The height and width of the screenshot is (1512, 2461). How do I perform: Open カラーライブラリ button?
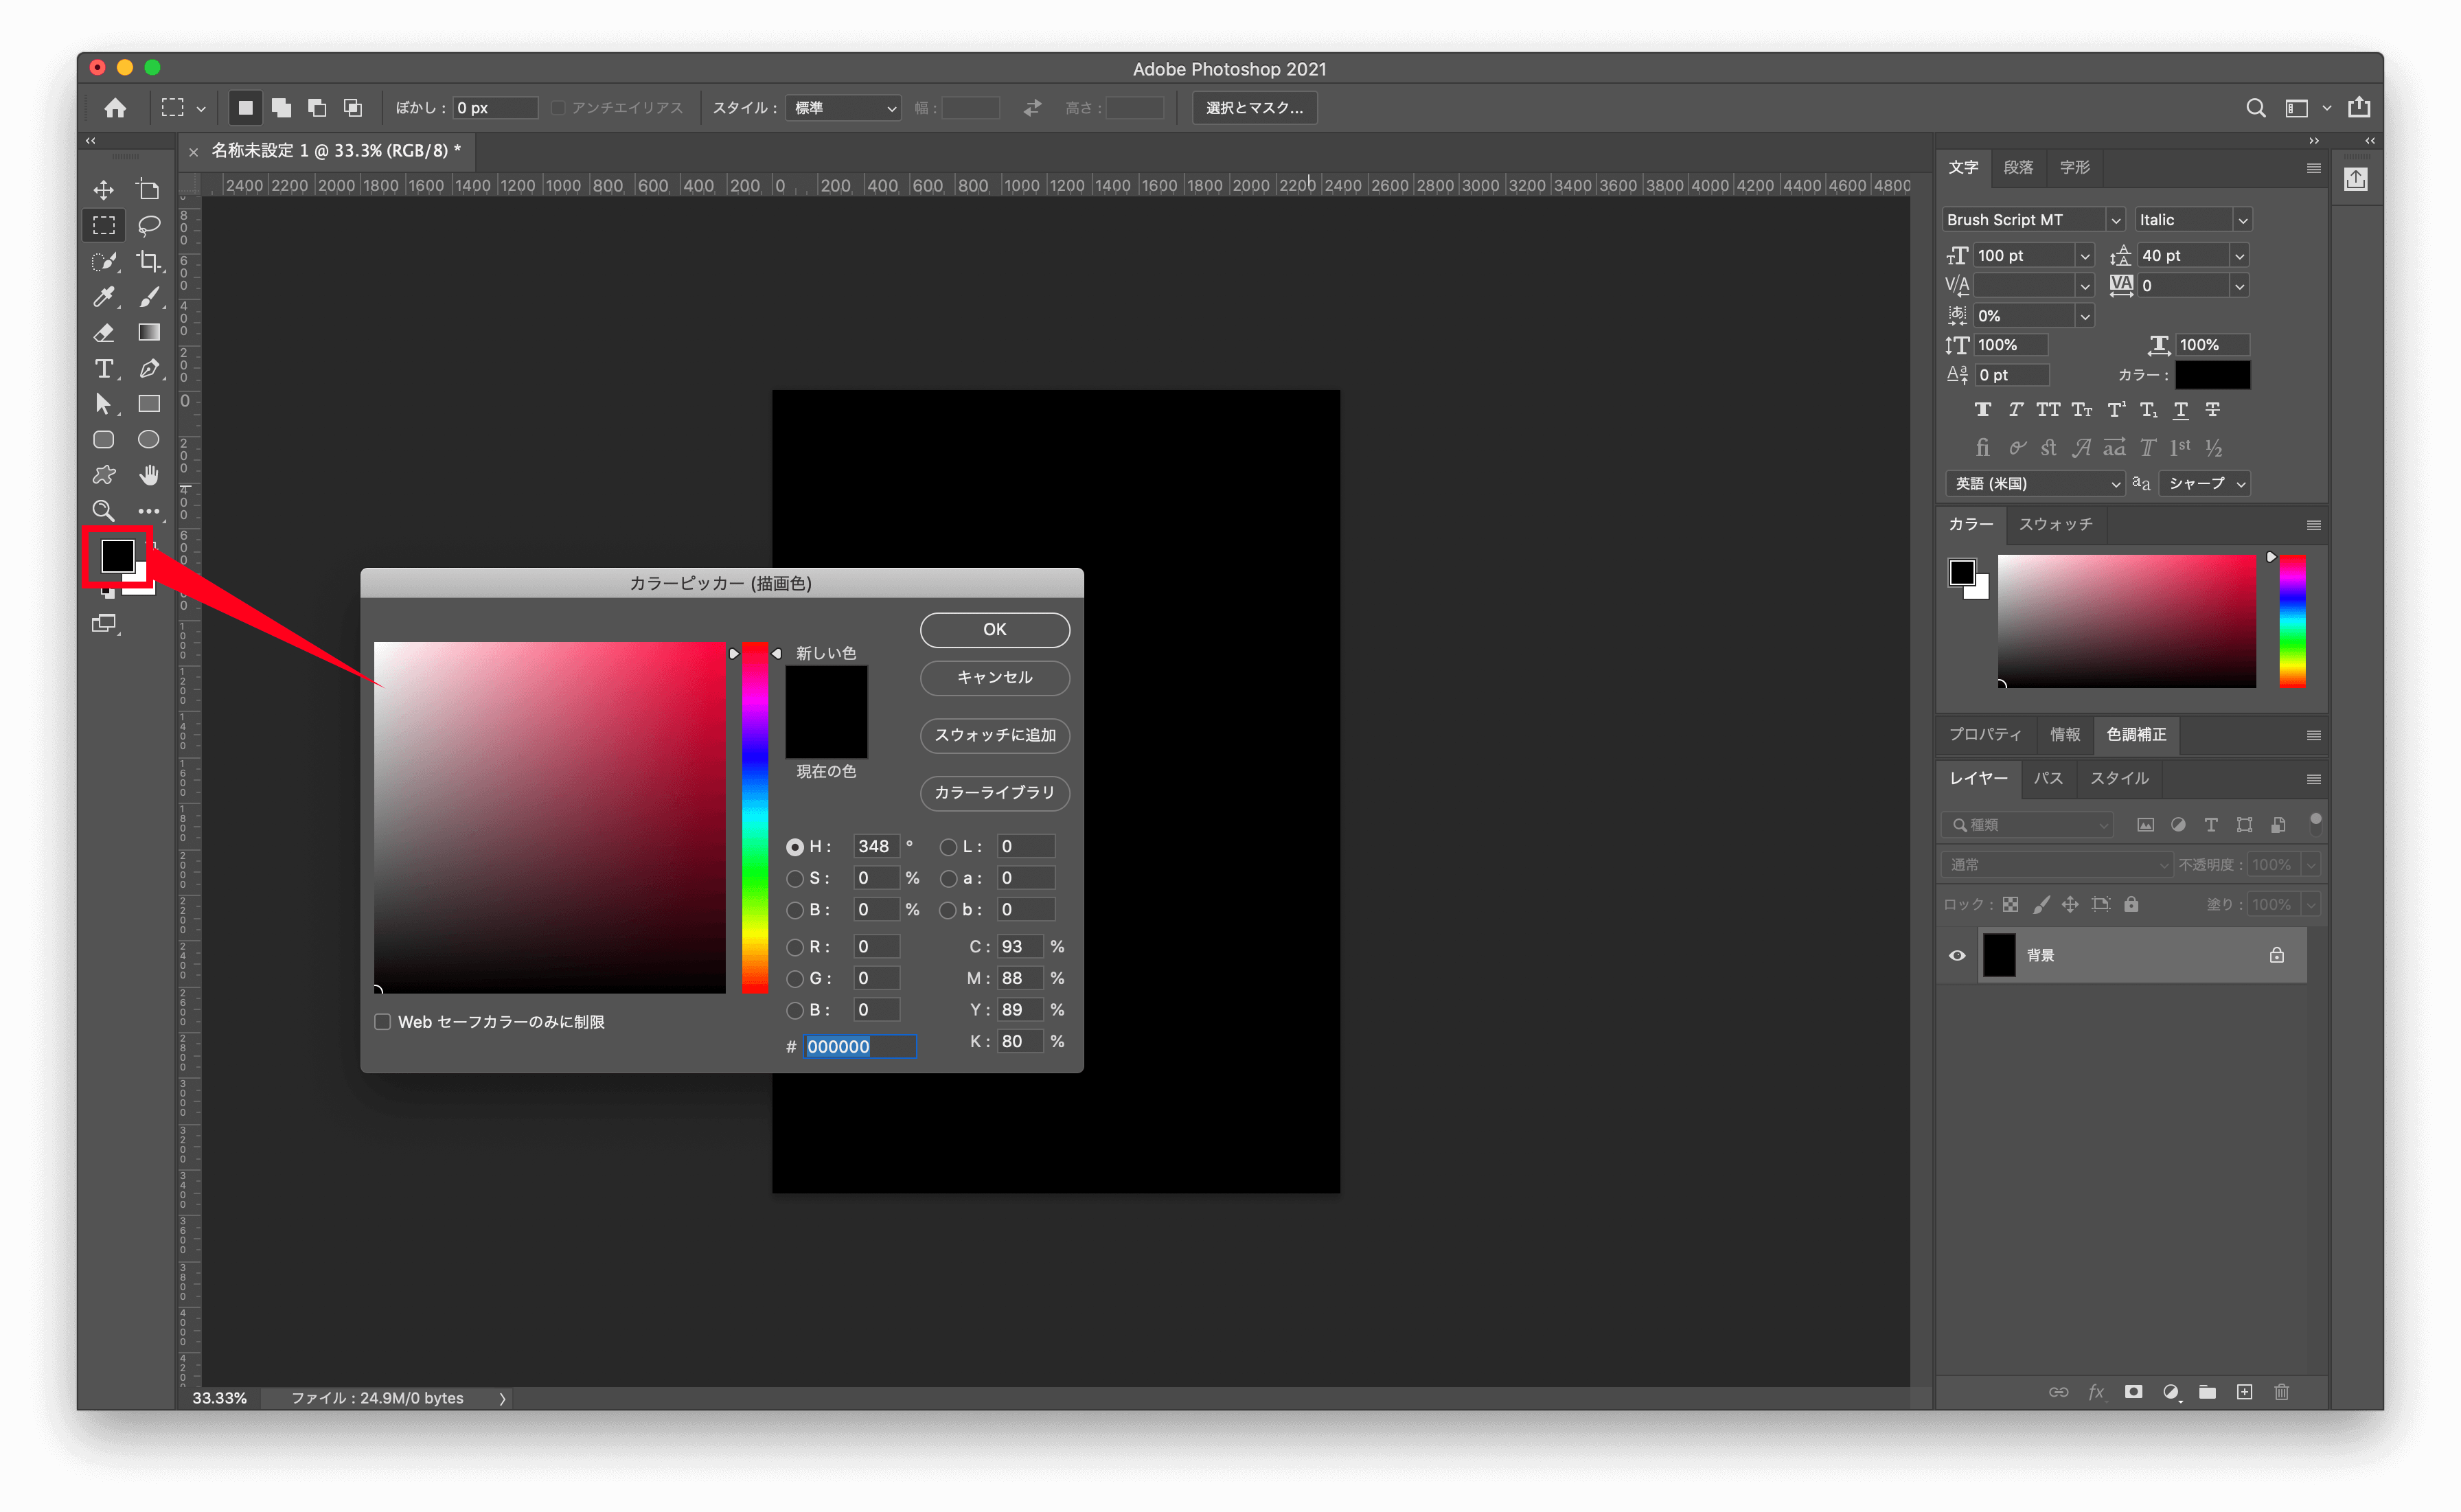click(995, 793)
